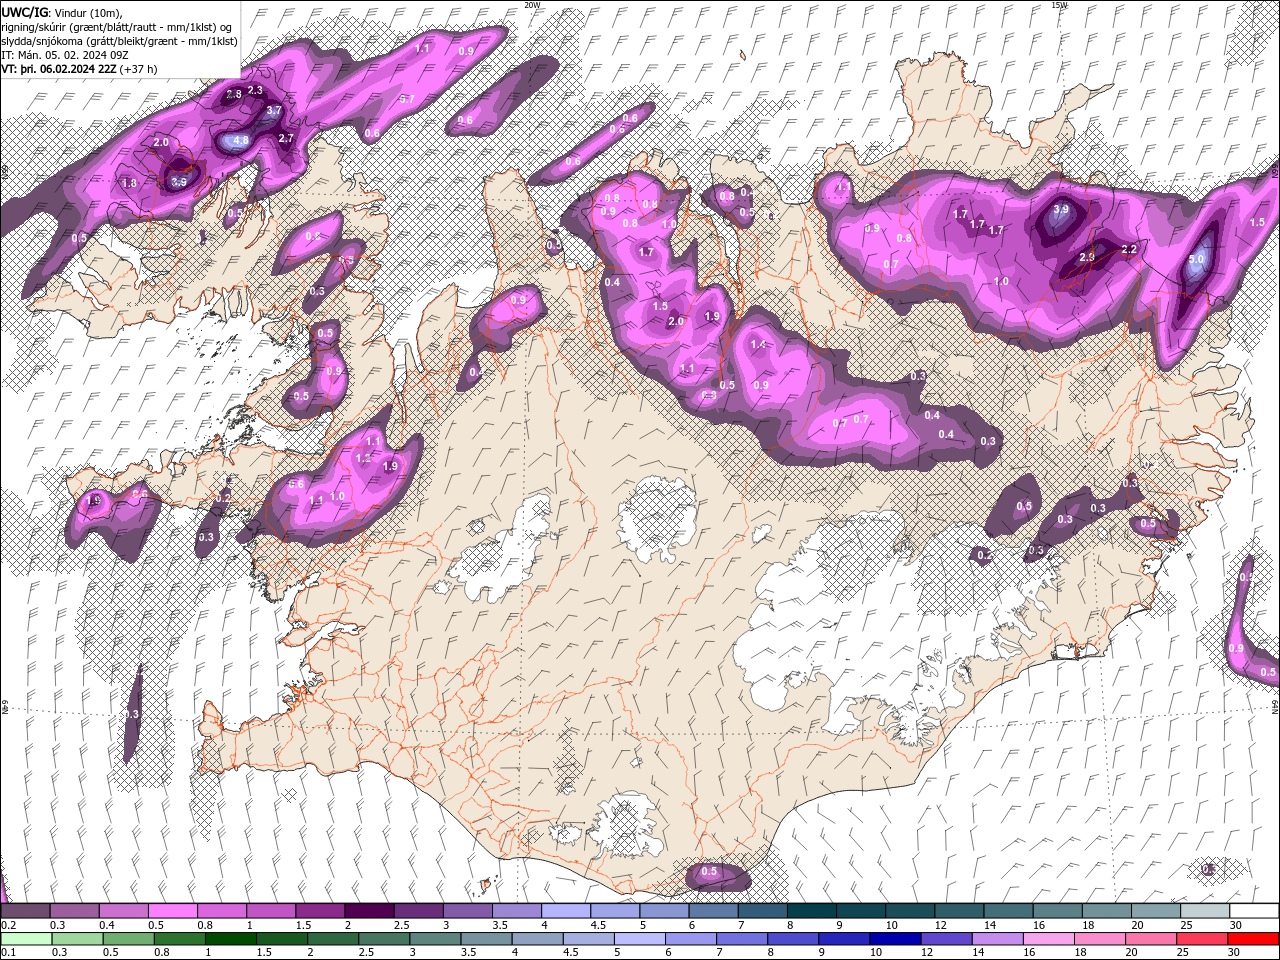Click the greyish-purple 0.2 swatch in upper legend
Screen dimensions: 1280x960
click(x=25, y=911)
